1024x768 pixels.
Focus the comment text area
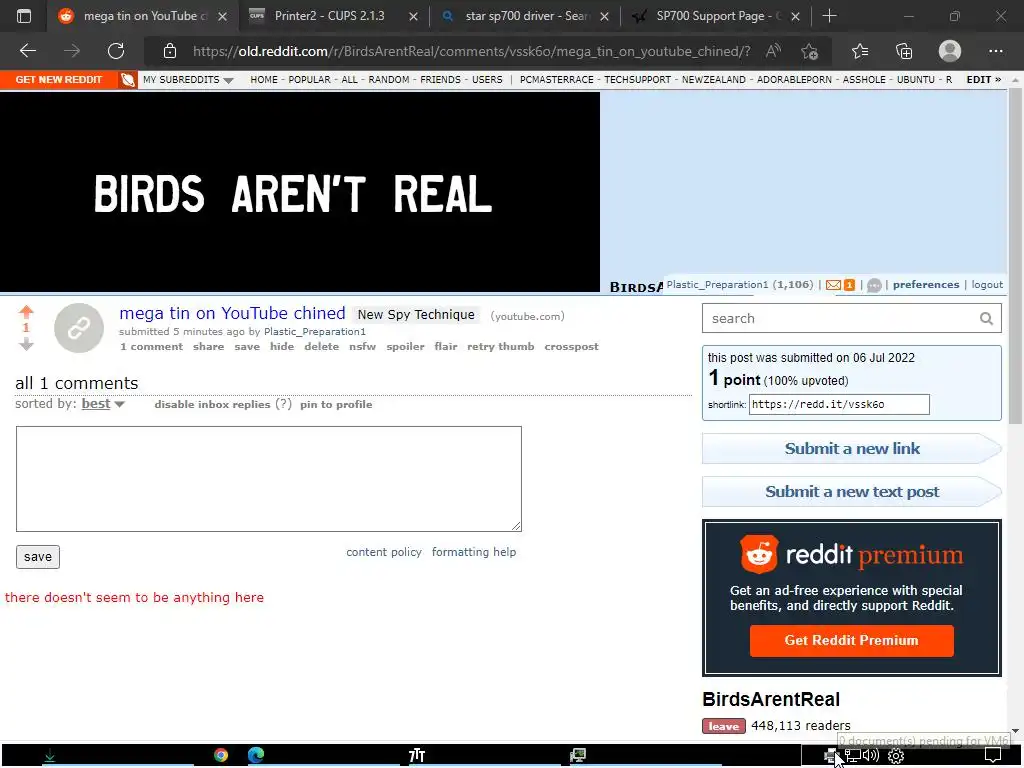pyautogui.click(x=269, y=479)
